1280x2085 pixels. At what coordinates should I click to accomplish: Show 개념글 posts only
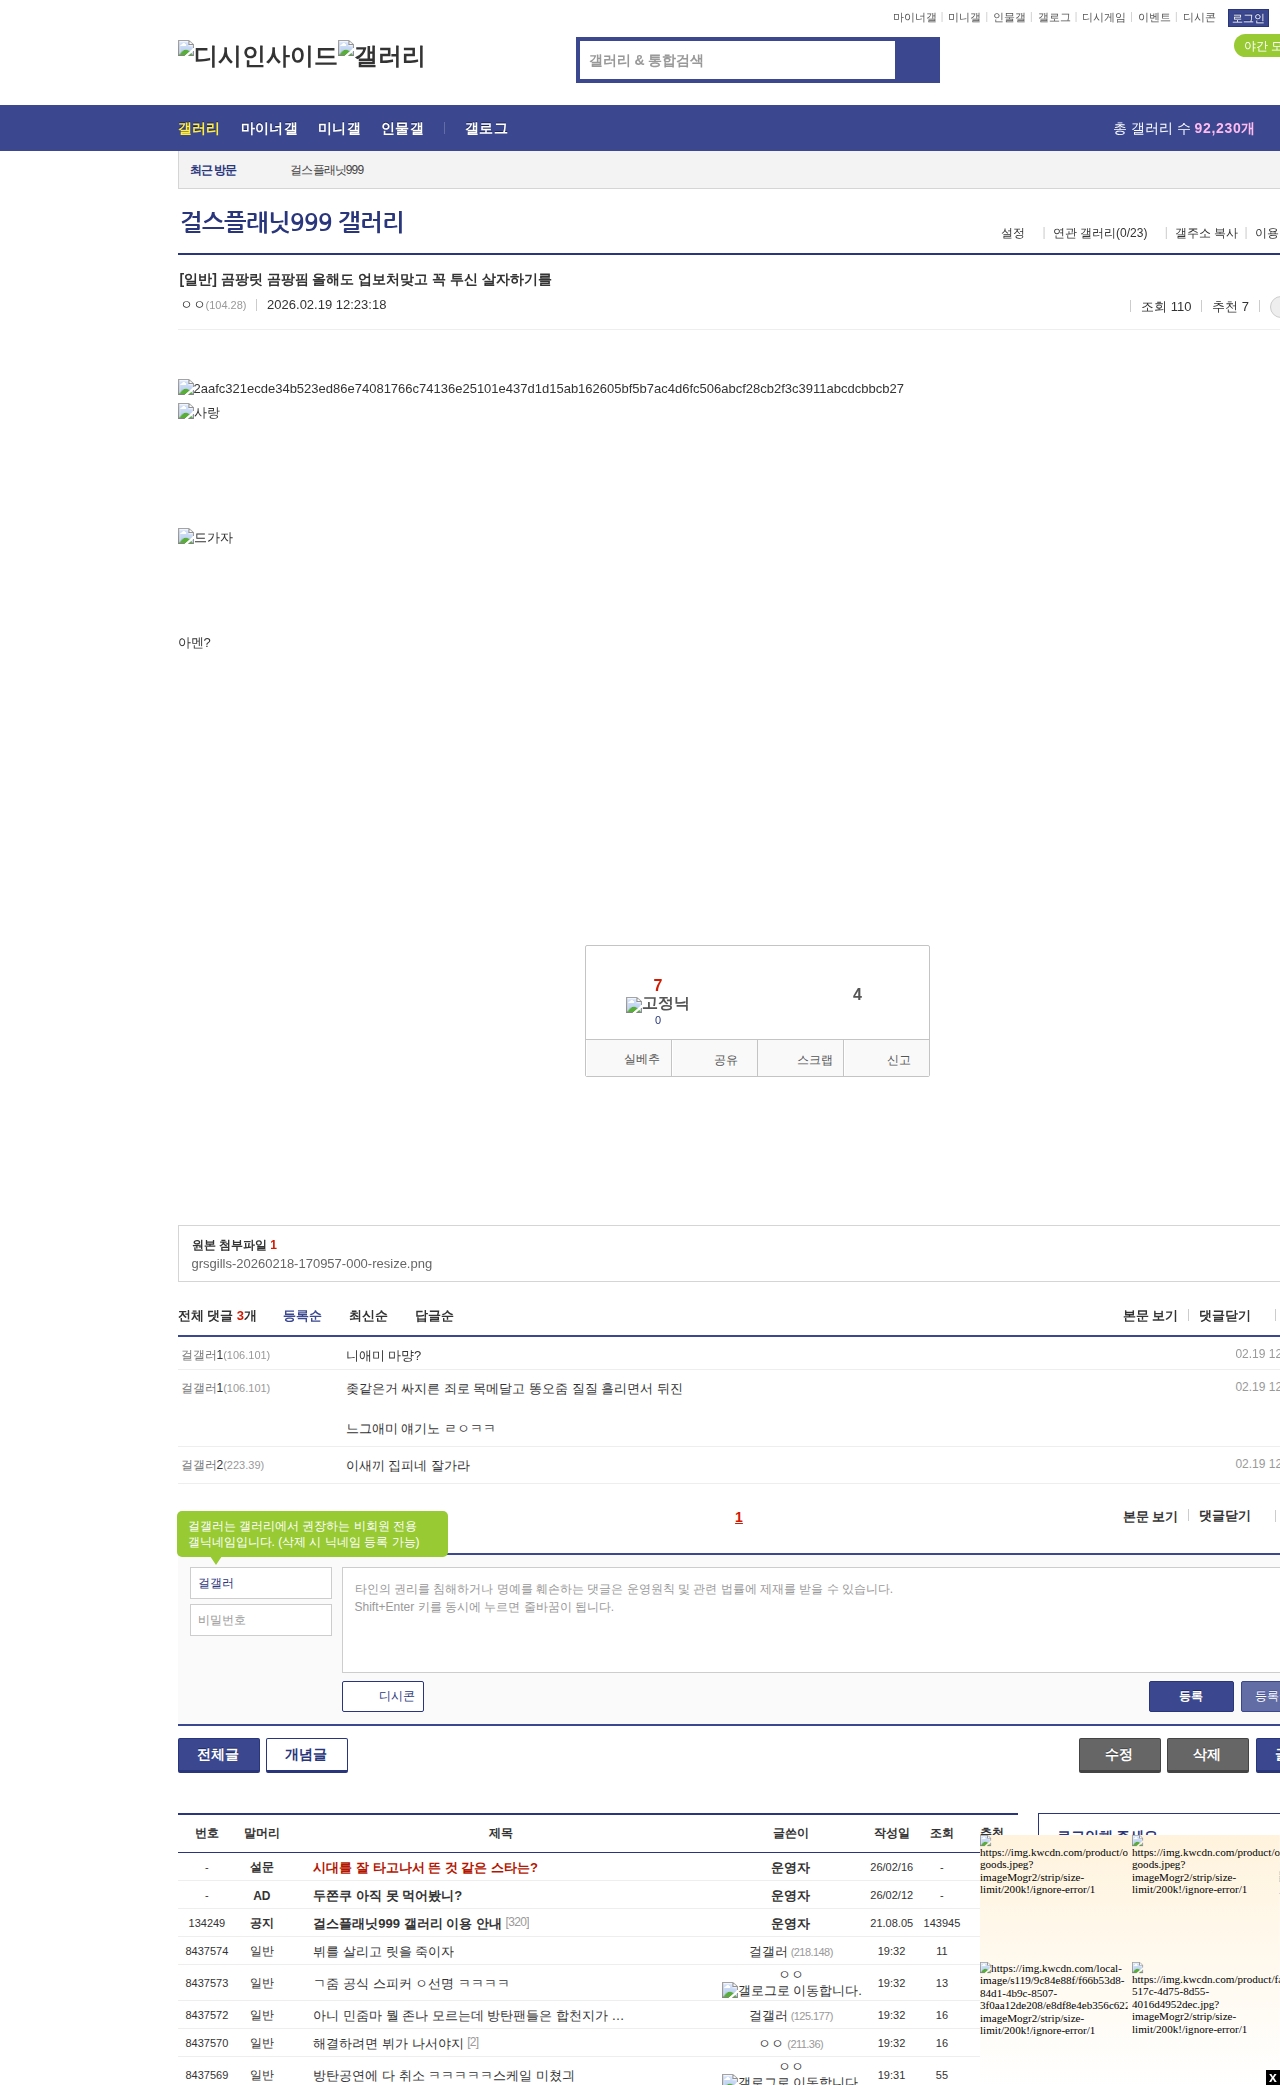point(307,1755)
